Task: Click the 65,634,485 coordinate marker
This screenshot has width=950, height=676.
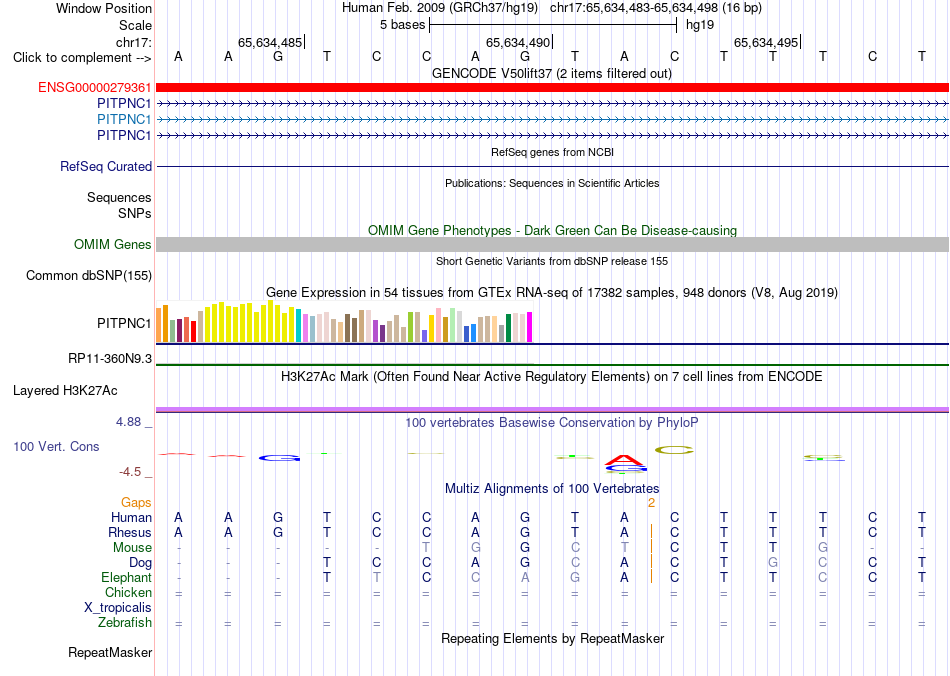Action: pos(270,42)
